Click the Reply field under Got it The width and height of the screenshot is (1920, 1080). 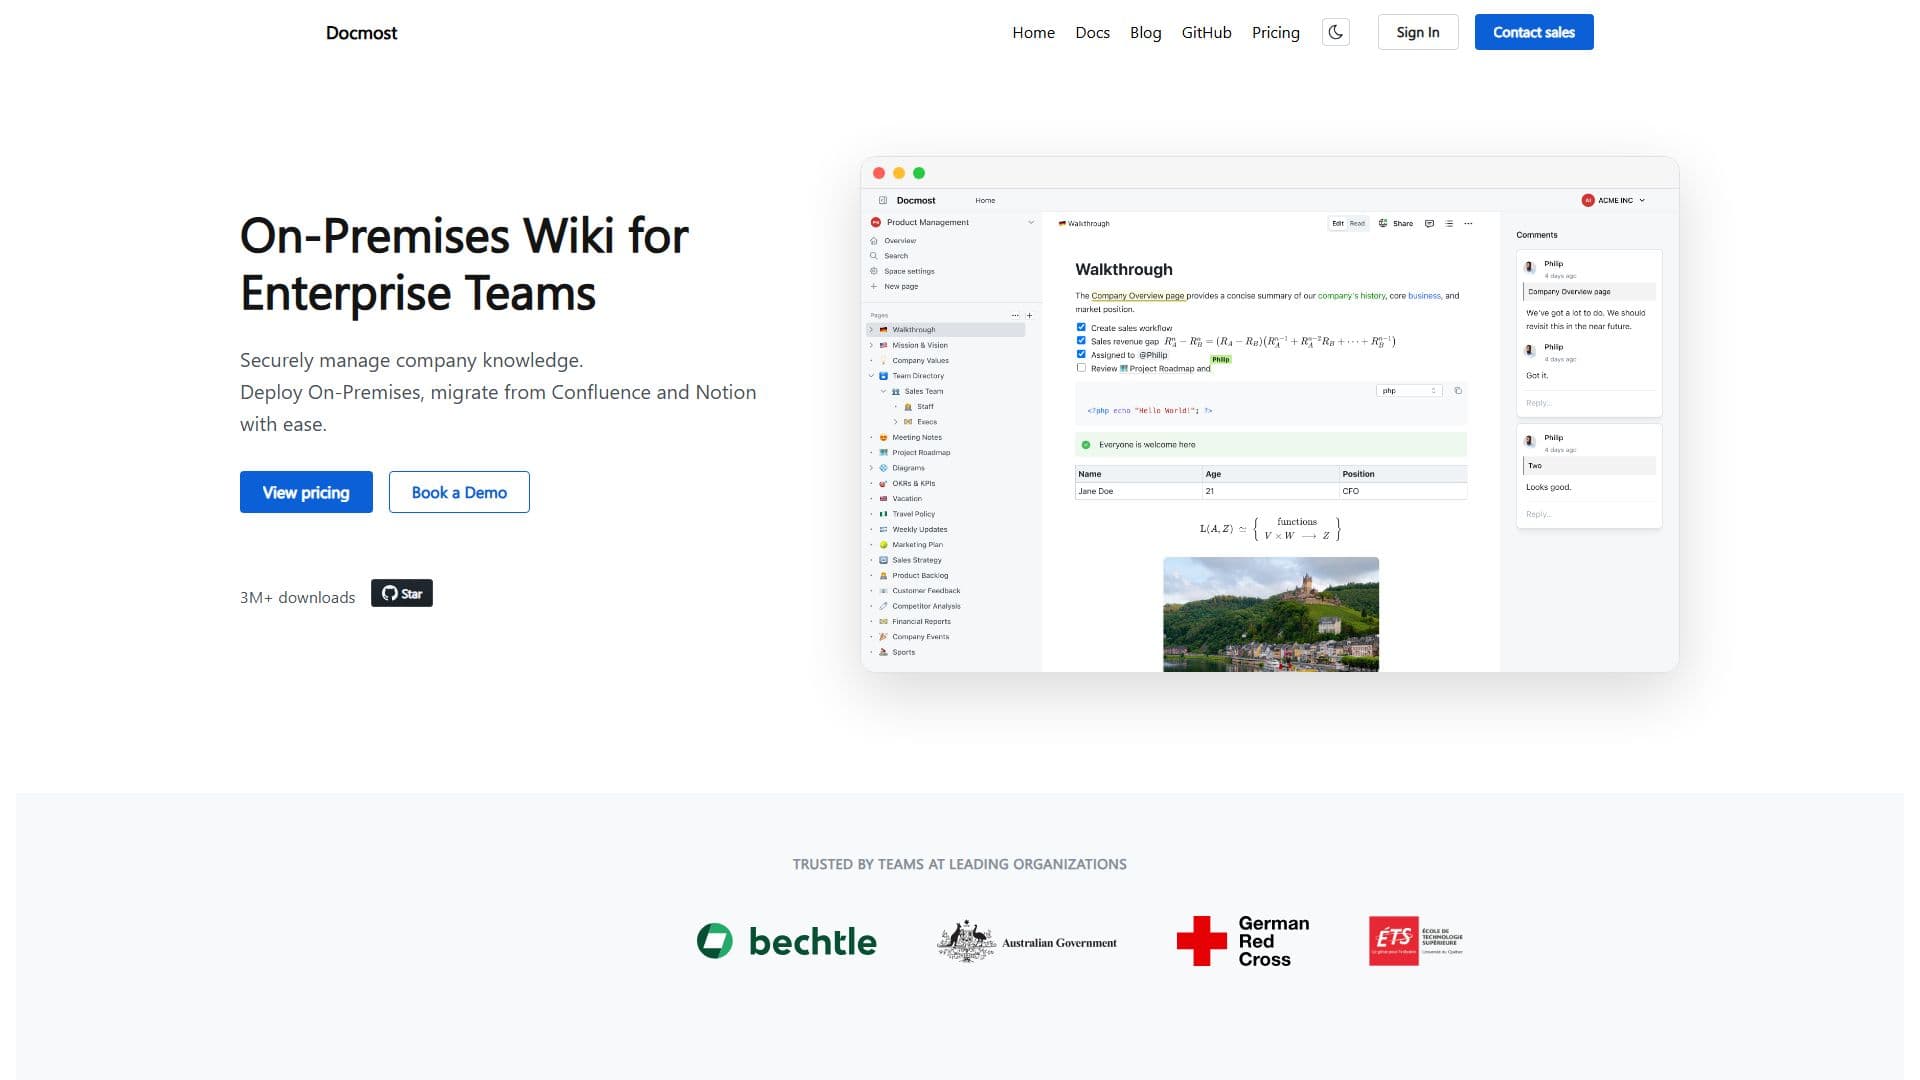(x=1588, y=403)
